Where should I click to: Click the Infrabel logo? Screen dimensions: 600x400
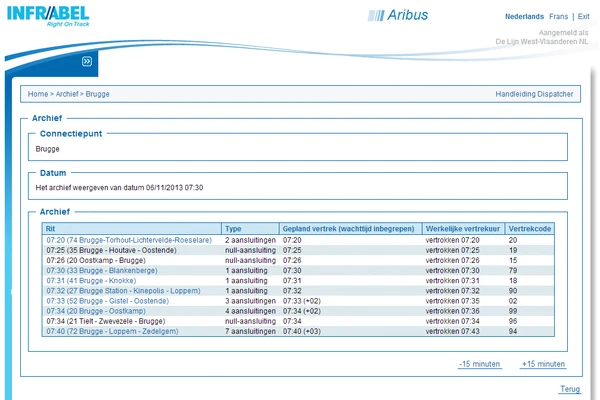pos(48,16)
